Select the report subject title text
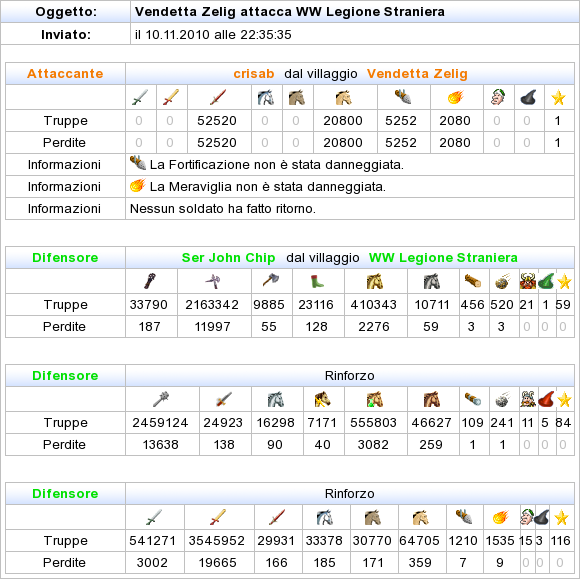 (x=290, y=11)
